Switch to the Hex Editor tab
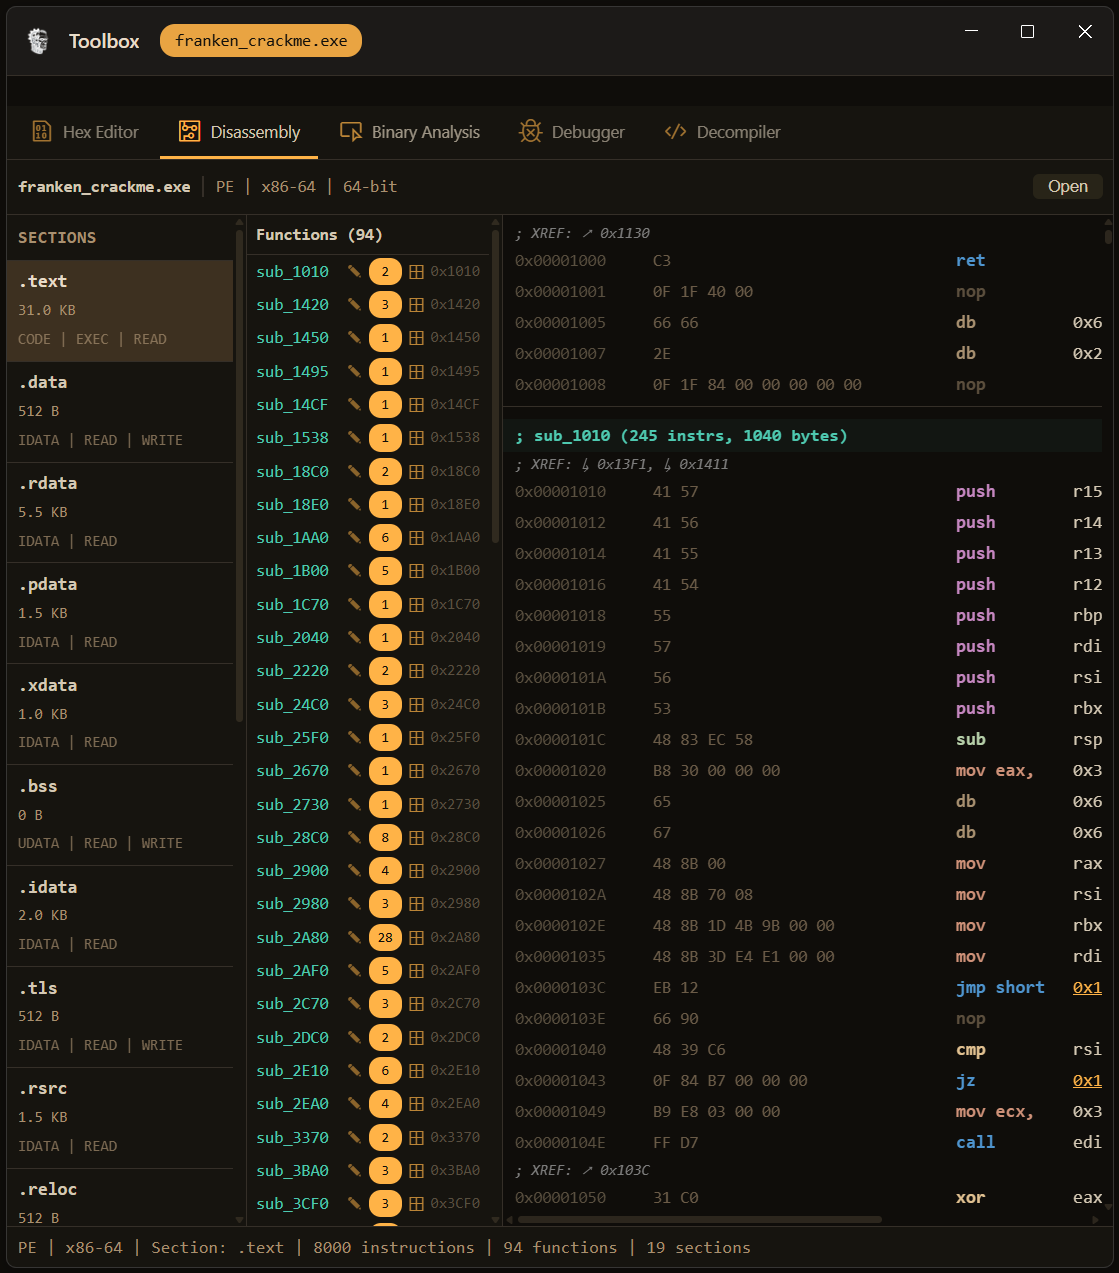1119x1273 pixels. point(85,132)
